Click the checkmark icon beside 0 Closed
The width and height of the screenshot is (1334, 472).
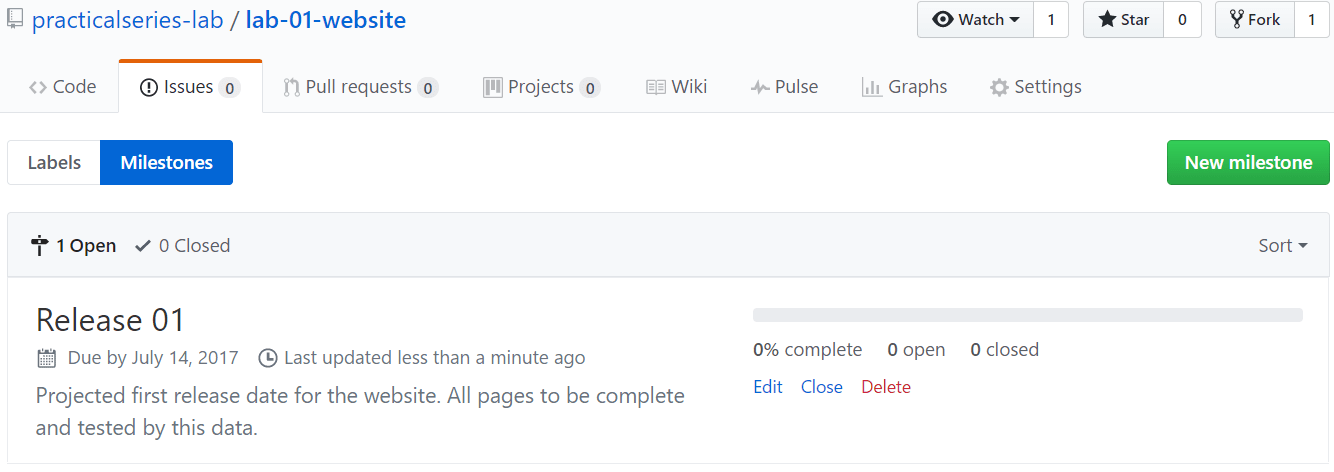[143, 245]
